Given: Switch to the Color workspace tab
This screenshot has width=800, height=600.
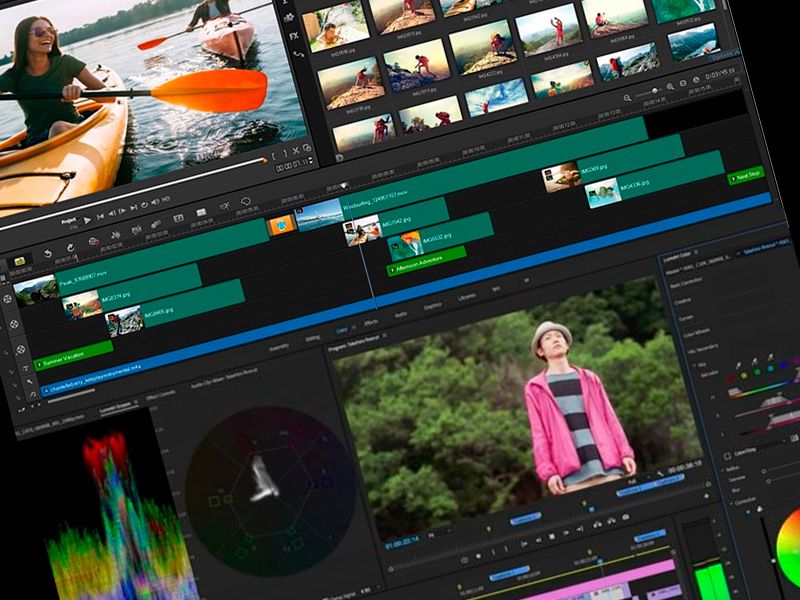Looking at the screenshot, I should [x=342, y=331].
